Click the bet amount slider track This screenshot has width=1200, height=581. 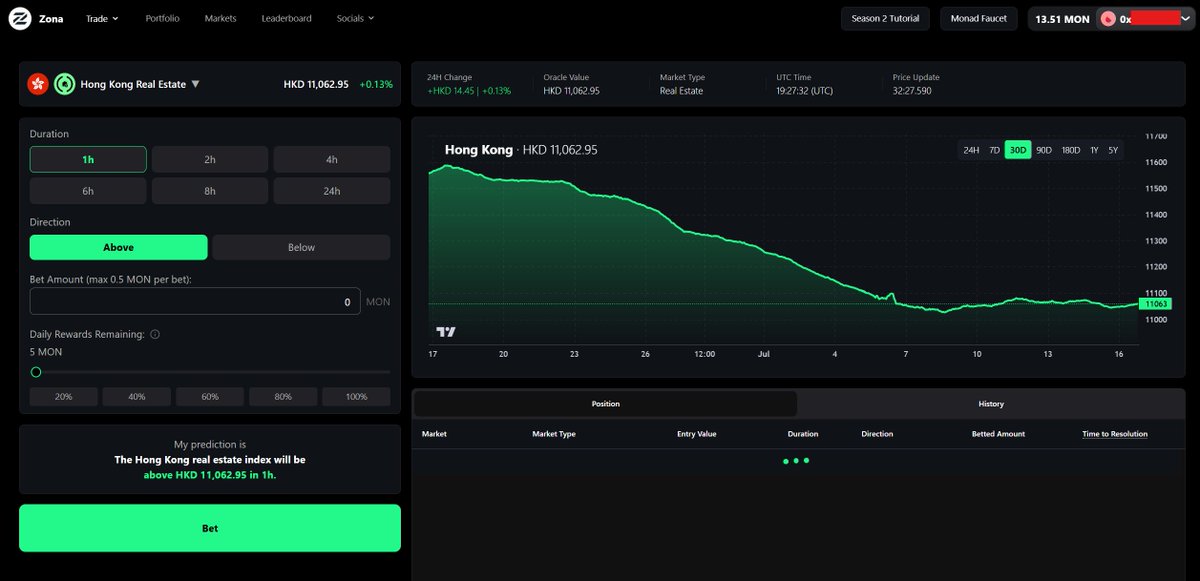(210, 372)
